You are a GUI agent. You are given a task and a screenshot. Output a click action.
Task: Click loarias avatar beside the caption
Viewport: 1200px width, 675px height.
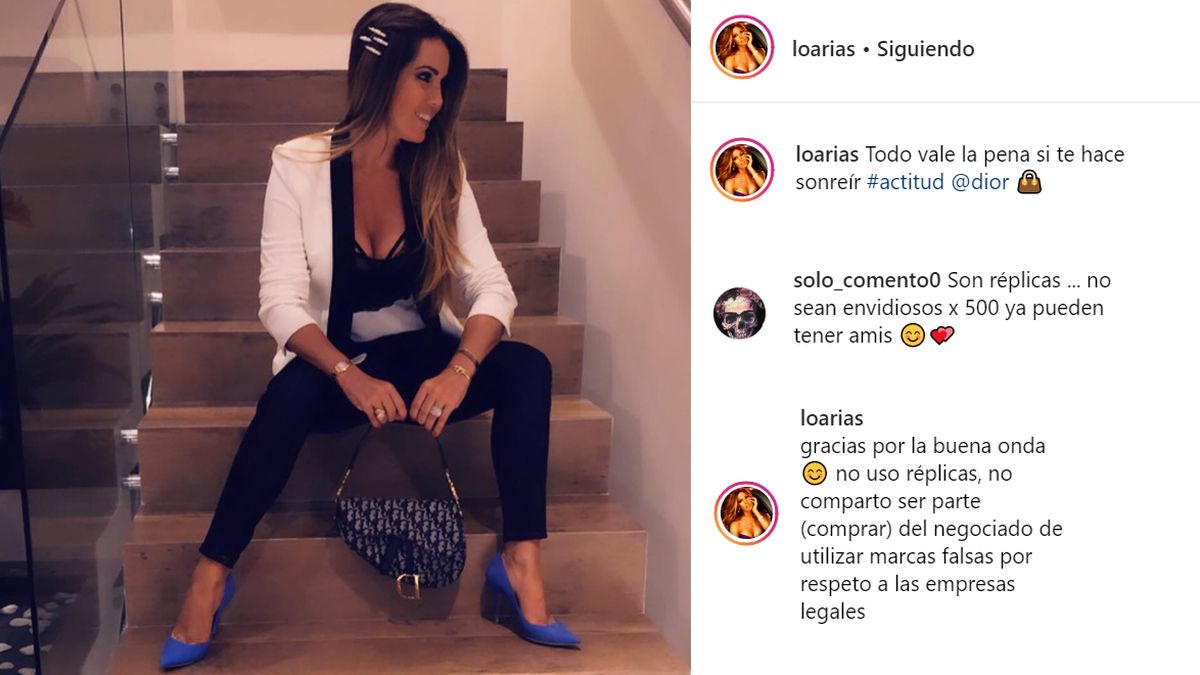742,170
